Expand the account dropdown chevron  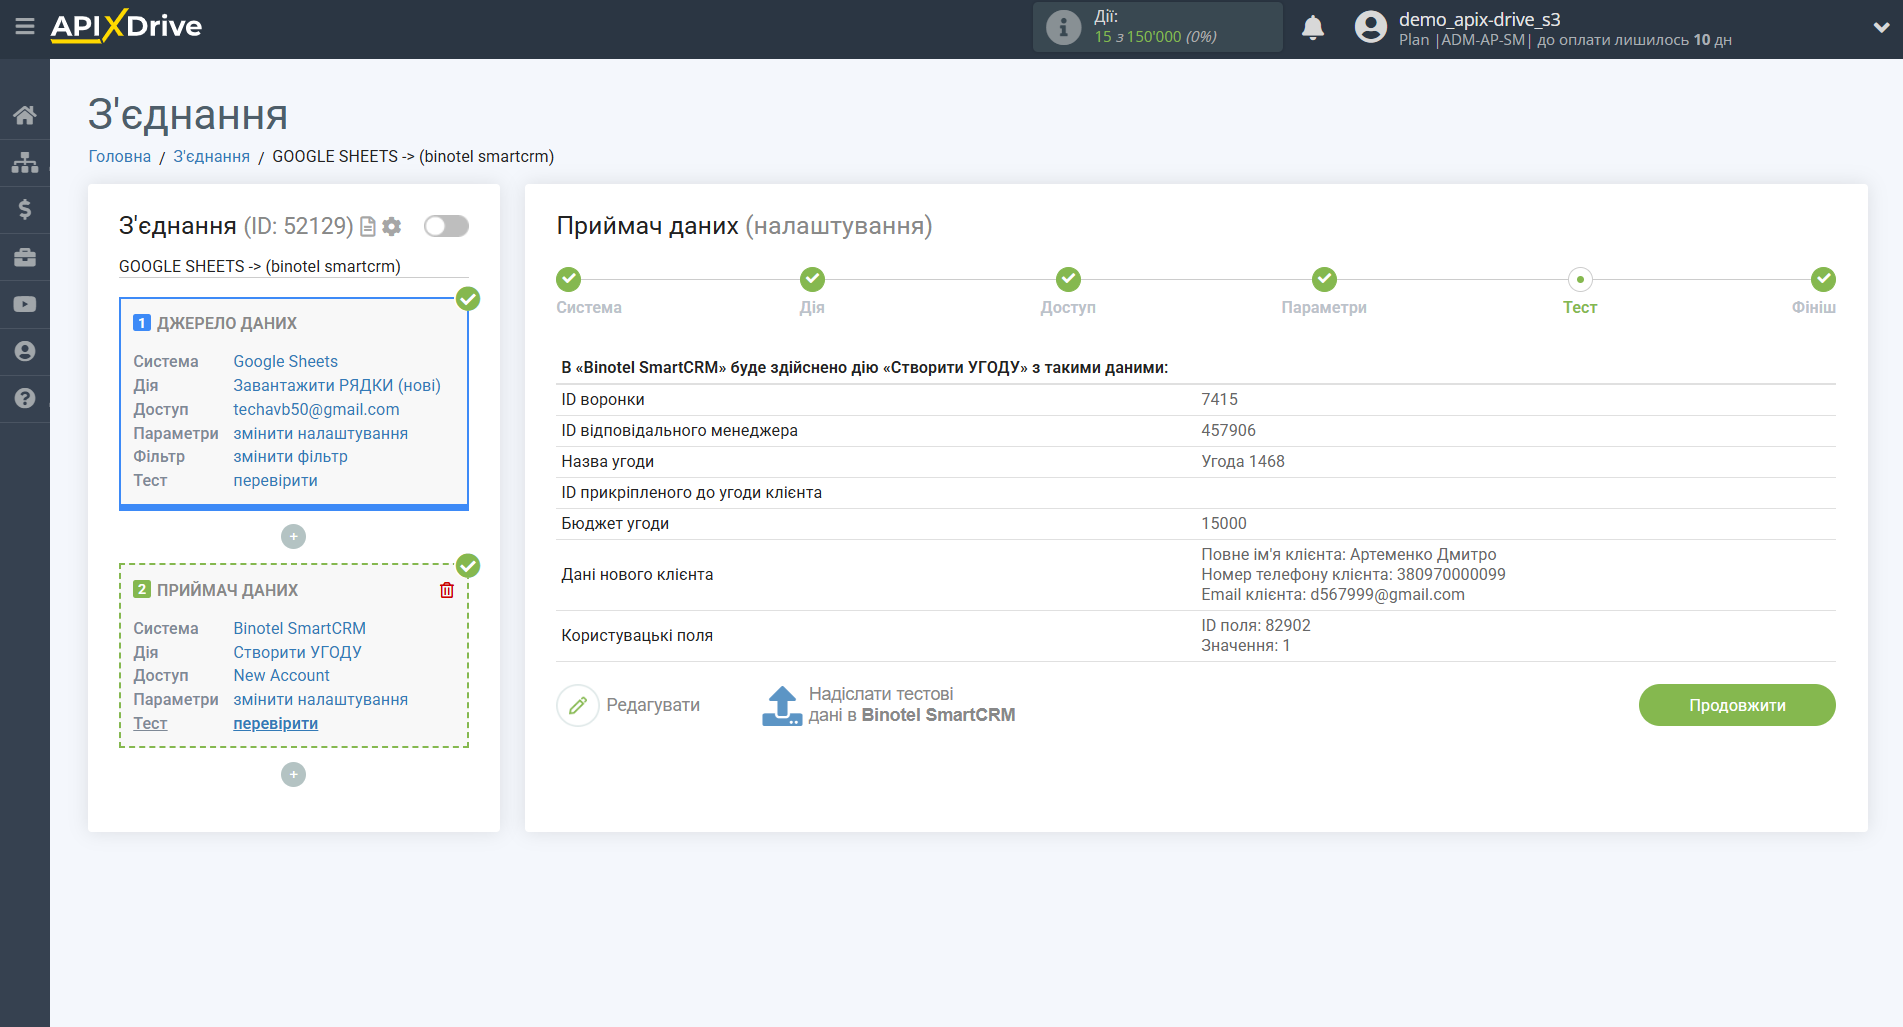point(1881,28)
